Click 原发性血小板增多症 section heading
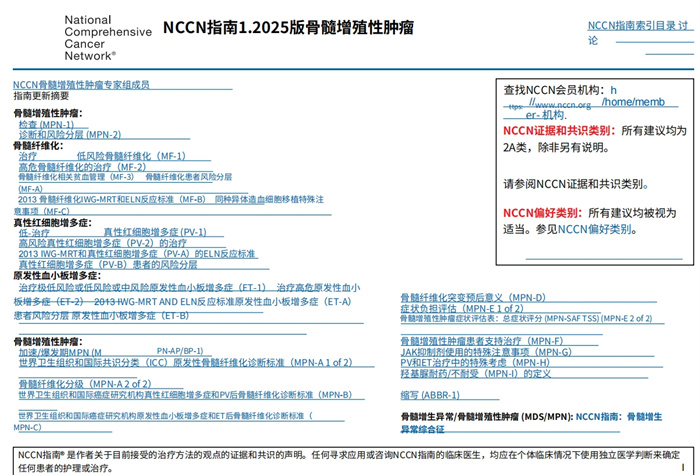 57,276
